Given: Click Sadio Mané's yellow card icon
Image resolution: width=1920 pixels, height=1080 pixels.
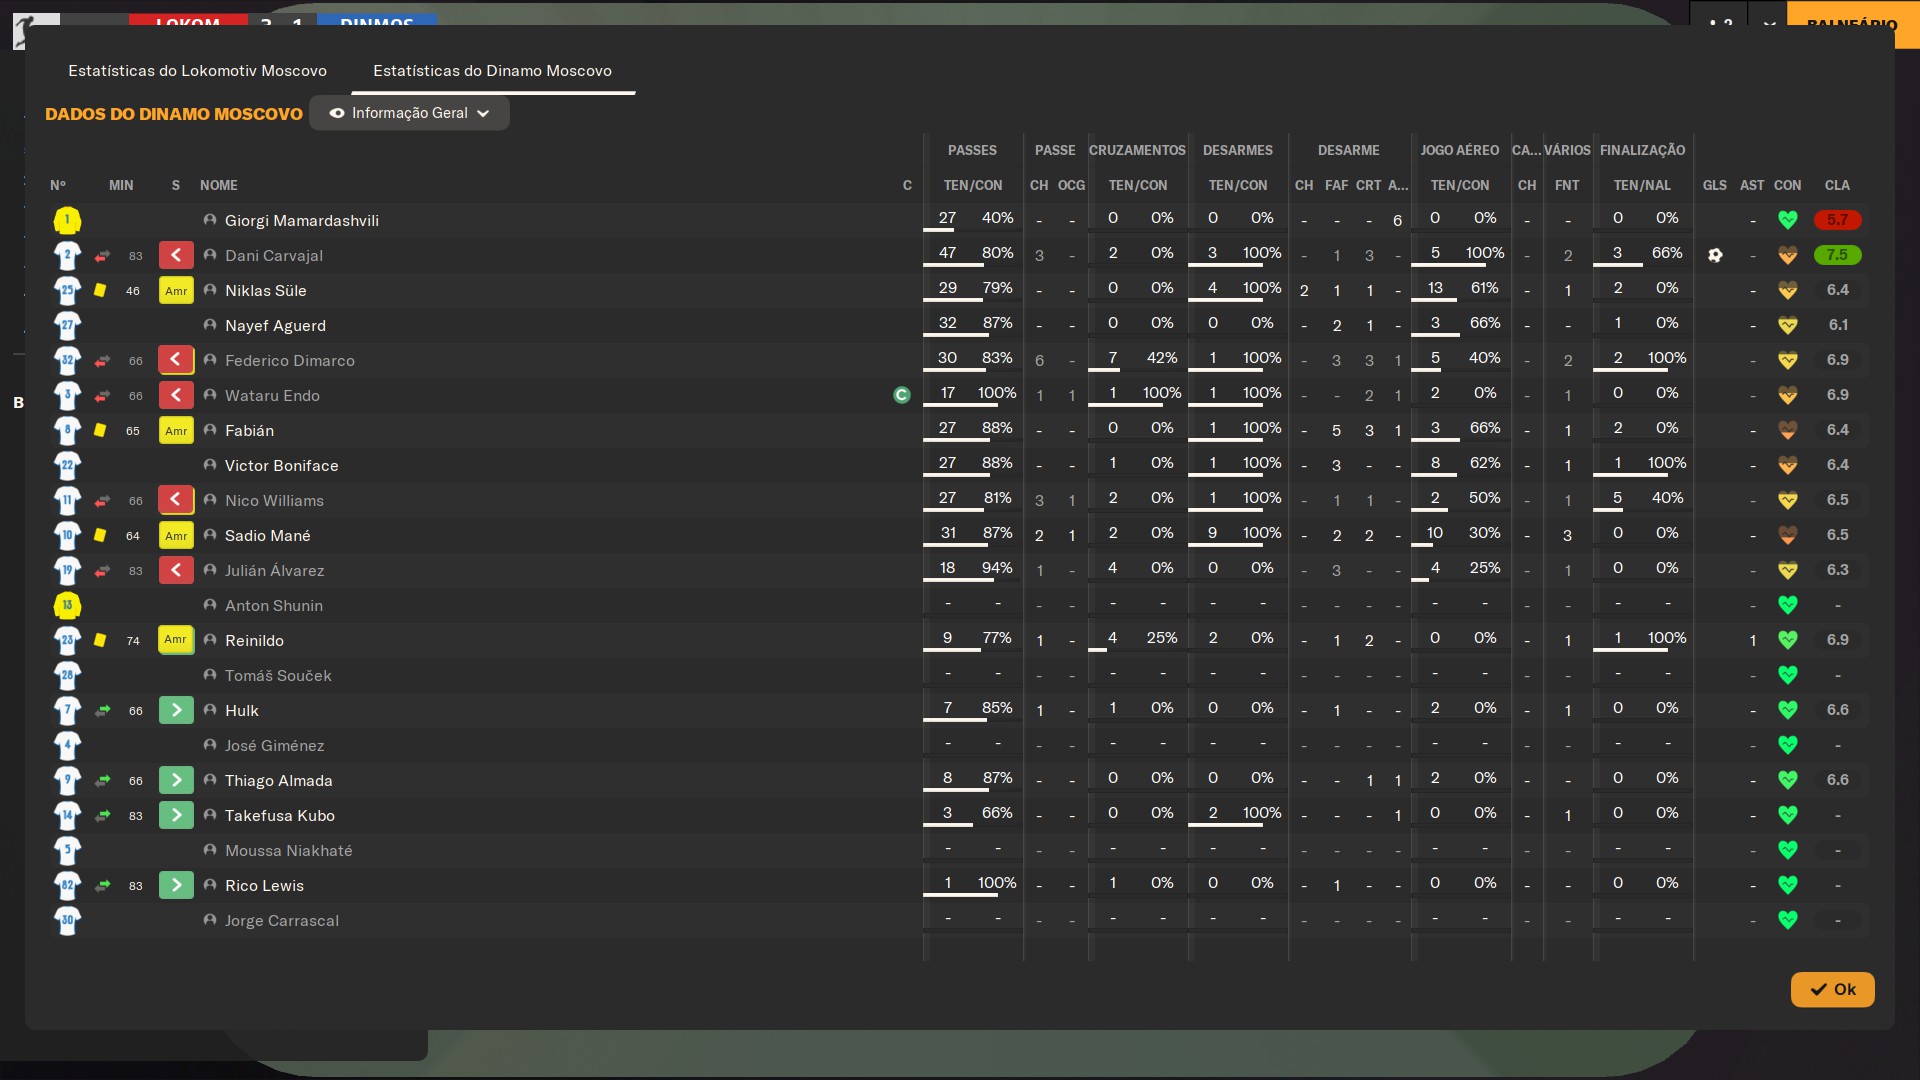Looking at the screenshot, I should (100, 535).
